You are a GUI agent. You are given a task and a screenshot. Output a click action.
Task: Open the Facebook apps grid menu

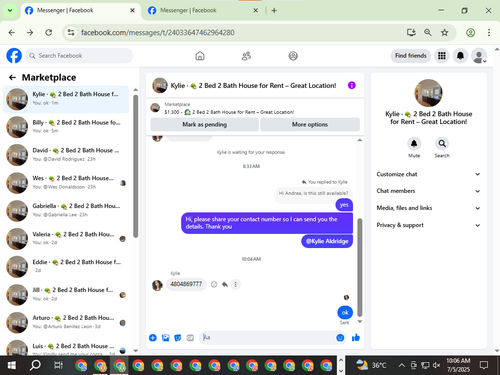[442, 56]
